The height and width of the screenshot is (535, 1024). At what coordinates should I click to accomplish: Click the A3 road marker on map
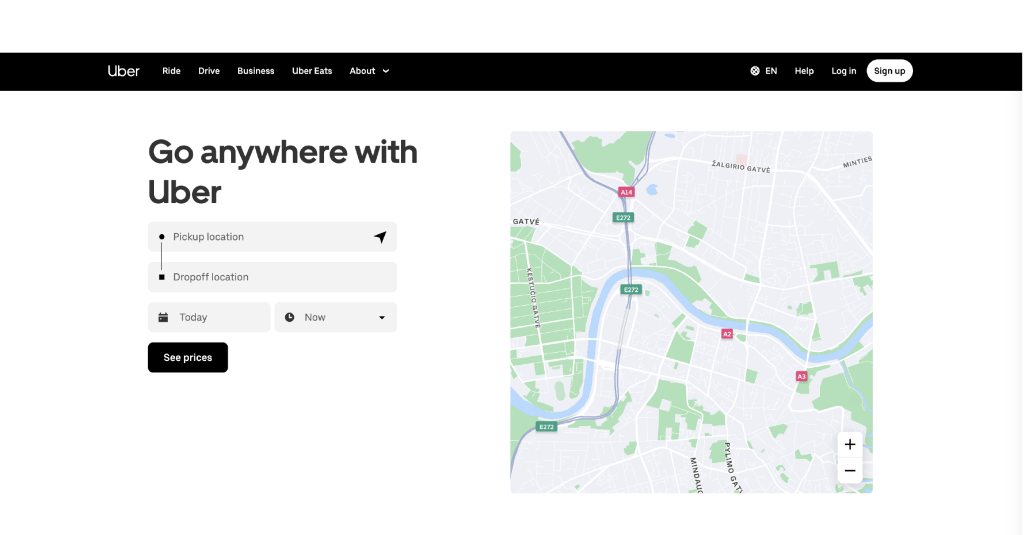801,376
